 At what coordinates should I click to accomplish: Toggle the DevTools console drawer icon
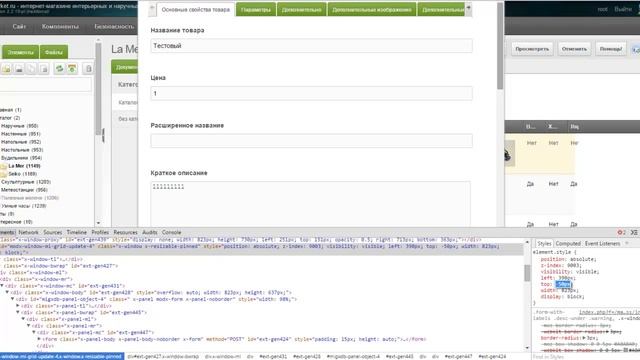(634, 232)
